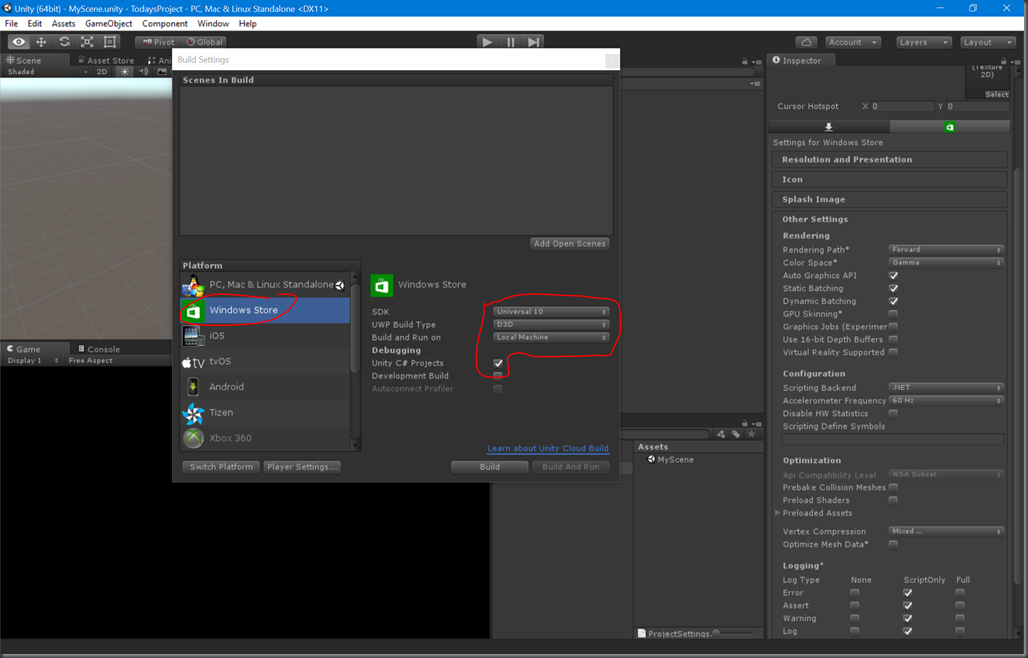Select iOS platform in list

(265, 336)
